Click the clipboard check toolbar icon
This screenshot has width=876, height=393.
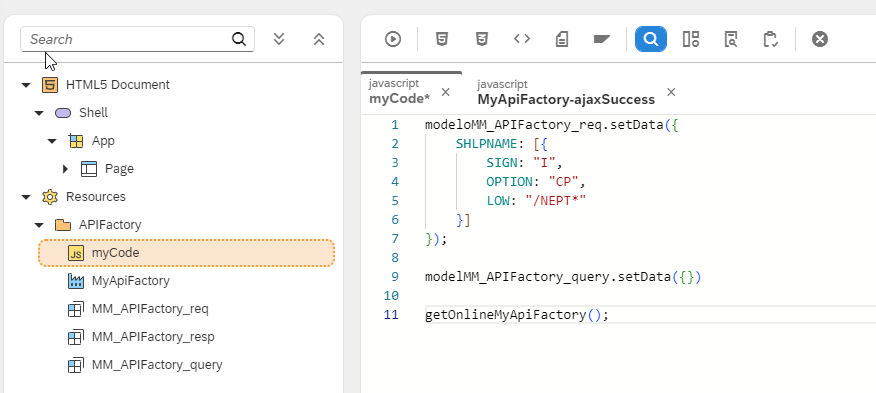[x=770, y=39]
